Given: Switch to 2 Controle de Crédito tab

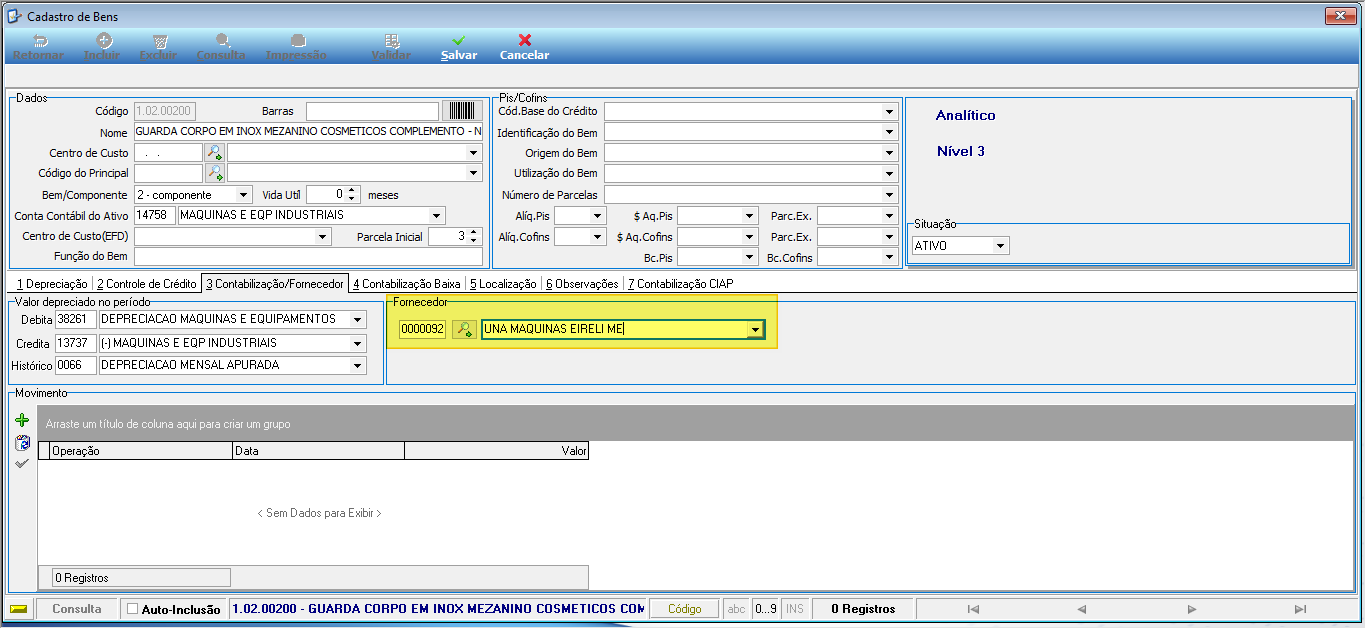Looking at the screenshot, I should (146, 284).
